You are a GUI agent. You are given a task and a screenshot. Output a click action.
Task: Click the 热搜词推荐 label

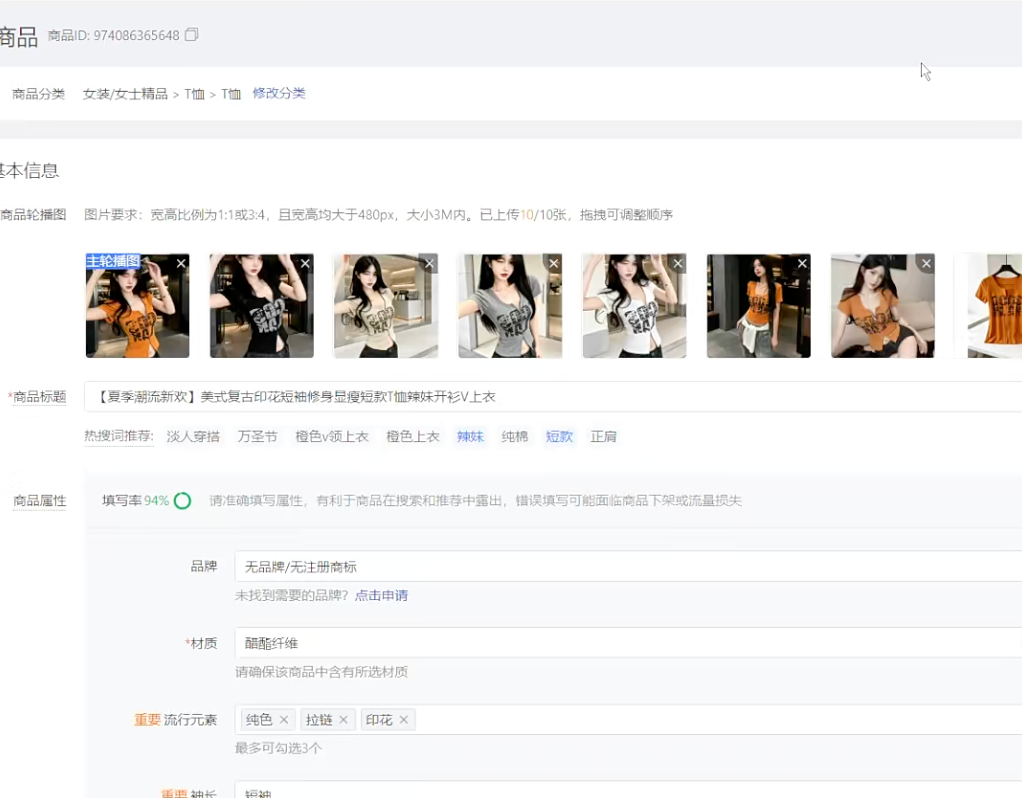(119, 436)
